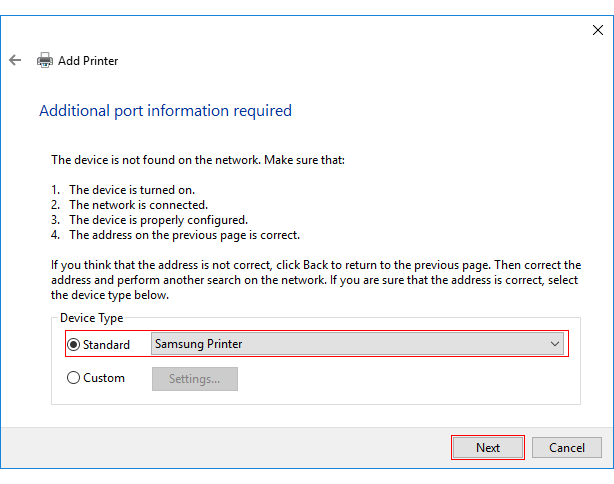Click the line 'The device is properly configured'
This screenshot has height=484, width=614.
tap(157, 219)
